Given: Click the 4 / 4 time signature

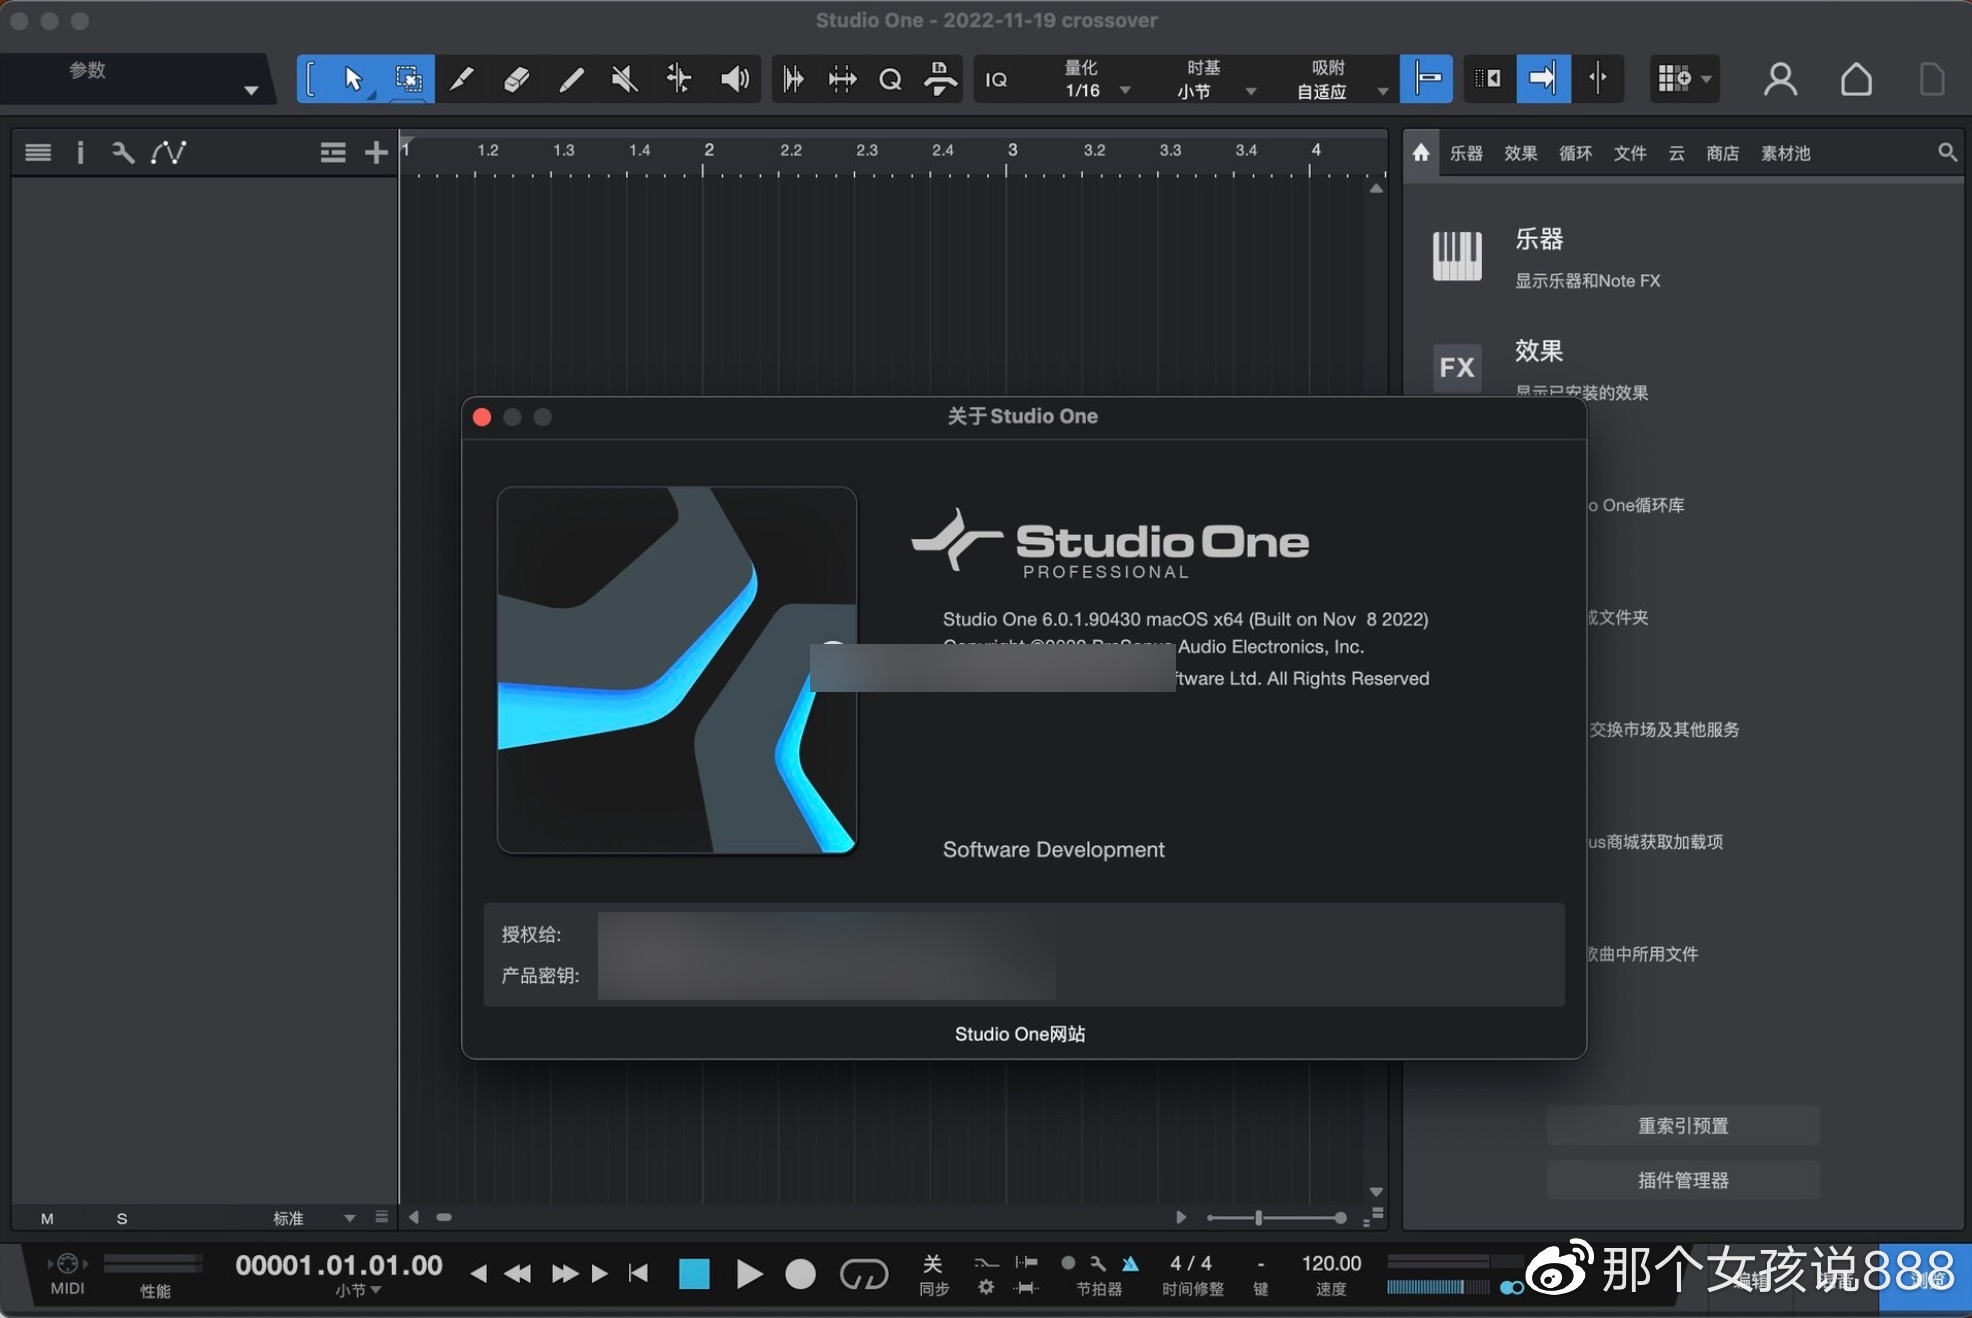Looking at the screenshot, I should point(1191,1264).
